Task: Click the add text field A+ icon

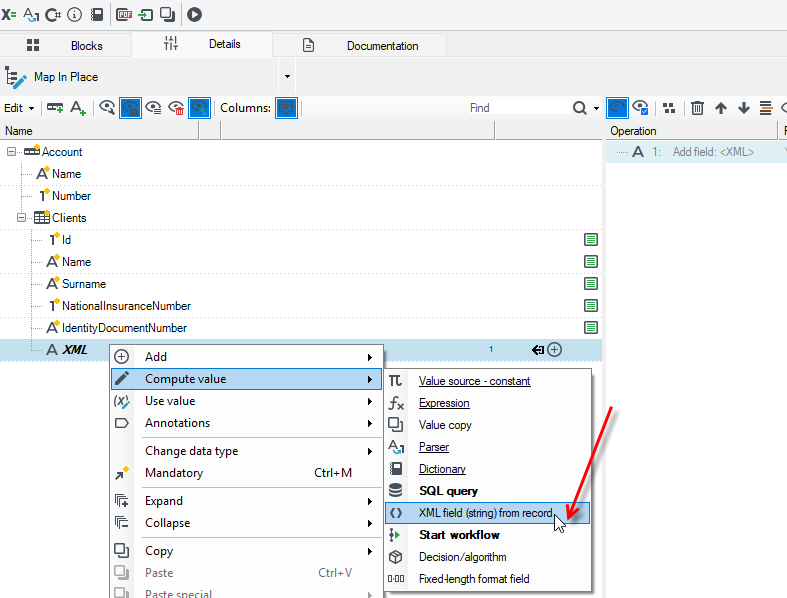Action: click(78, 108)
